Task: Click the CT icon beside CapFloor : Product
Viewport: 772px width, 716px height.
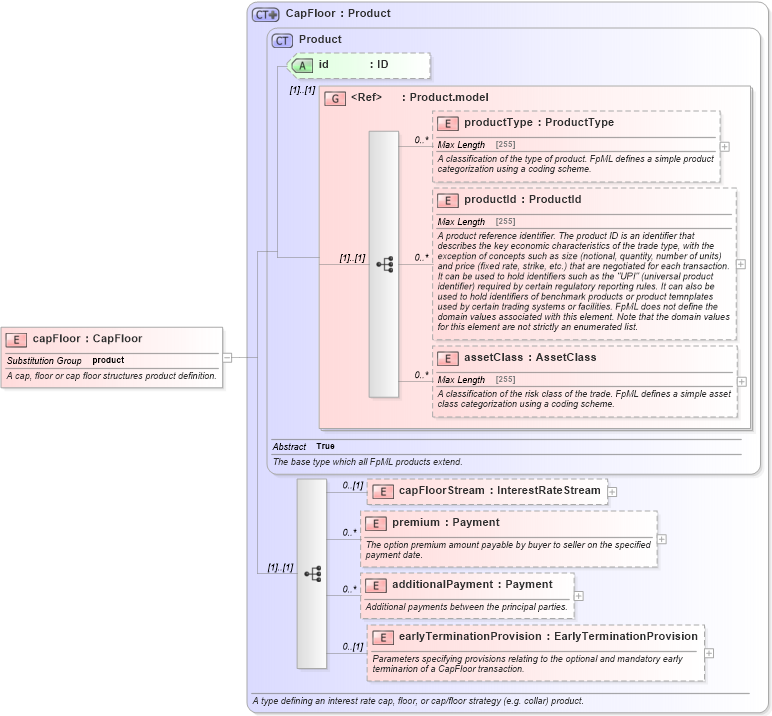Action: [265, 14]
